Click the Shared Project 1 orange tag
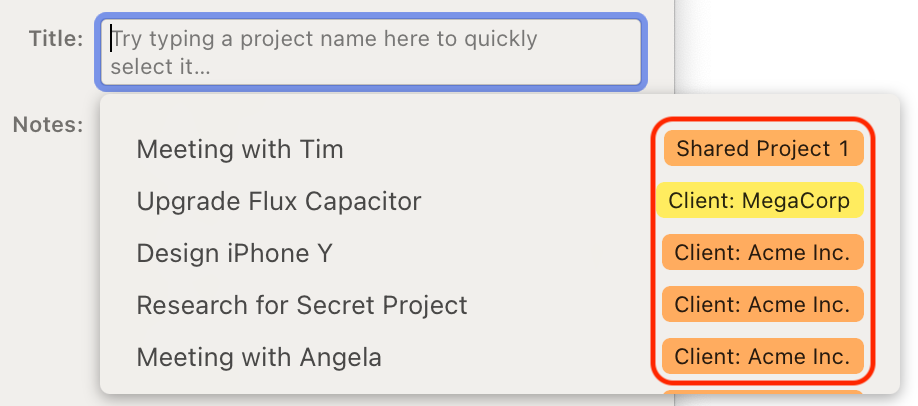The image size is (918, 406). (x=762, y=149)
